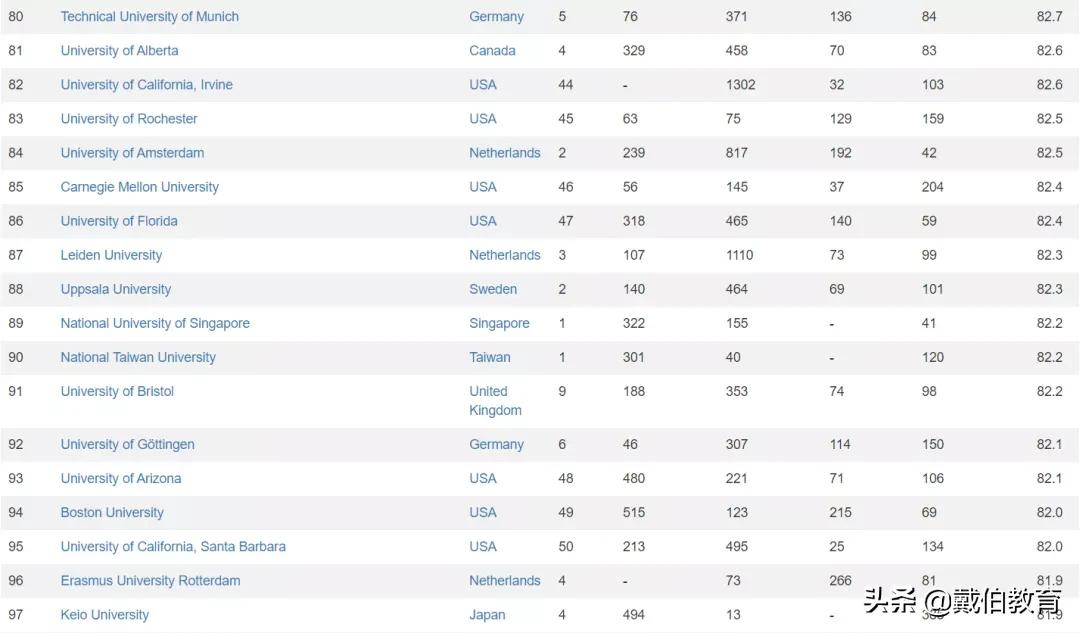Click Carnegie Mellon University name

click(139, 187)
